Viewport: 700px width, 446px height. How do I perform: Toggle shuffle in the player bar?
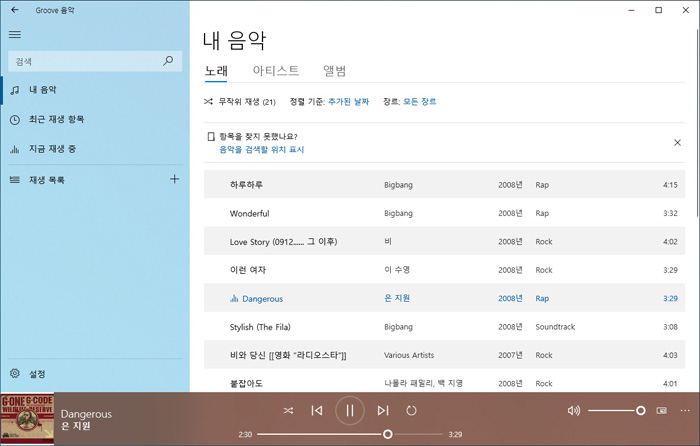288,410
